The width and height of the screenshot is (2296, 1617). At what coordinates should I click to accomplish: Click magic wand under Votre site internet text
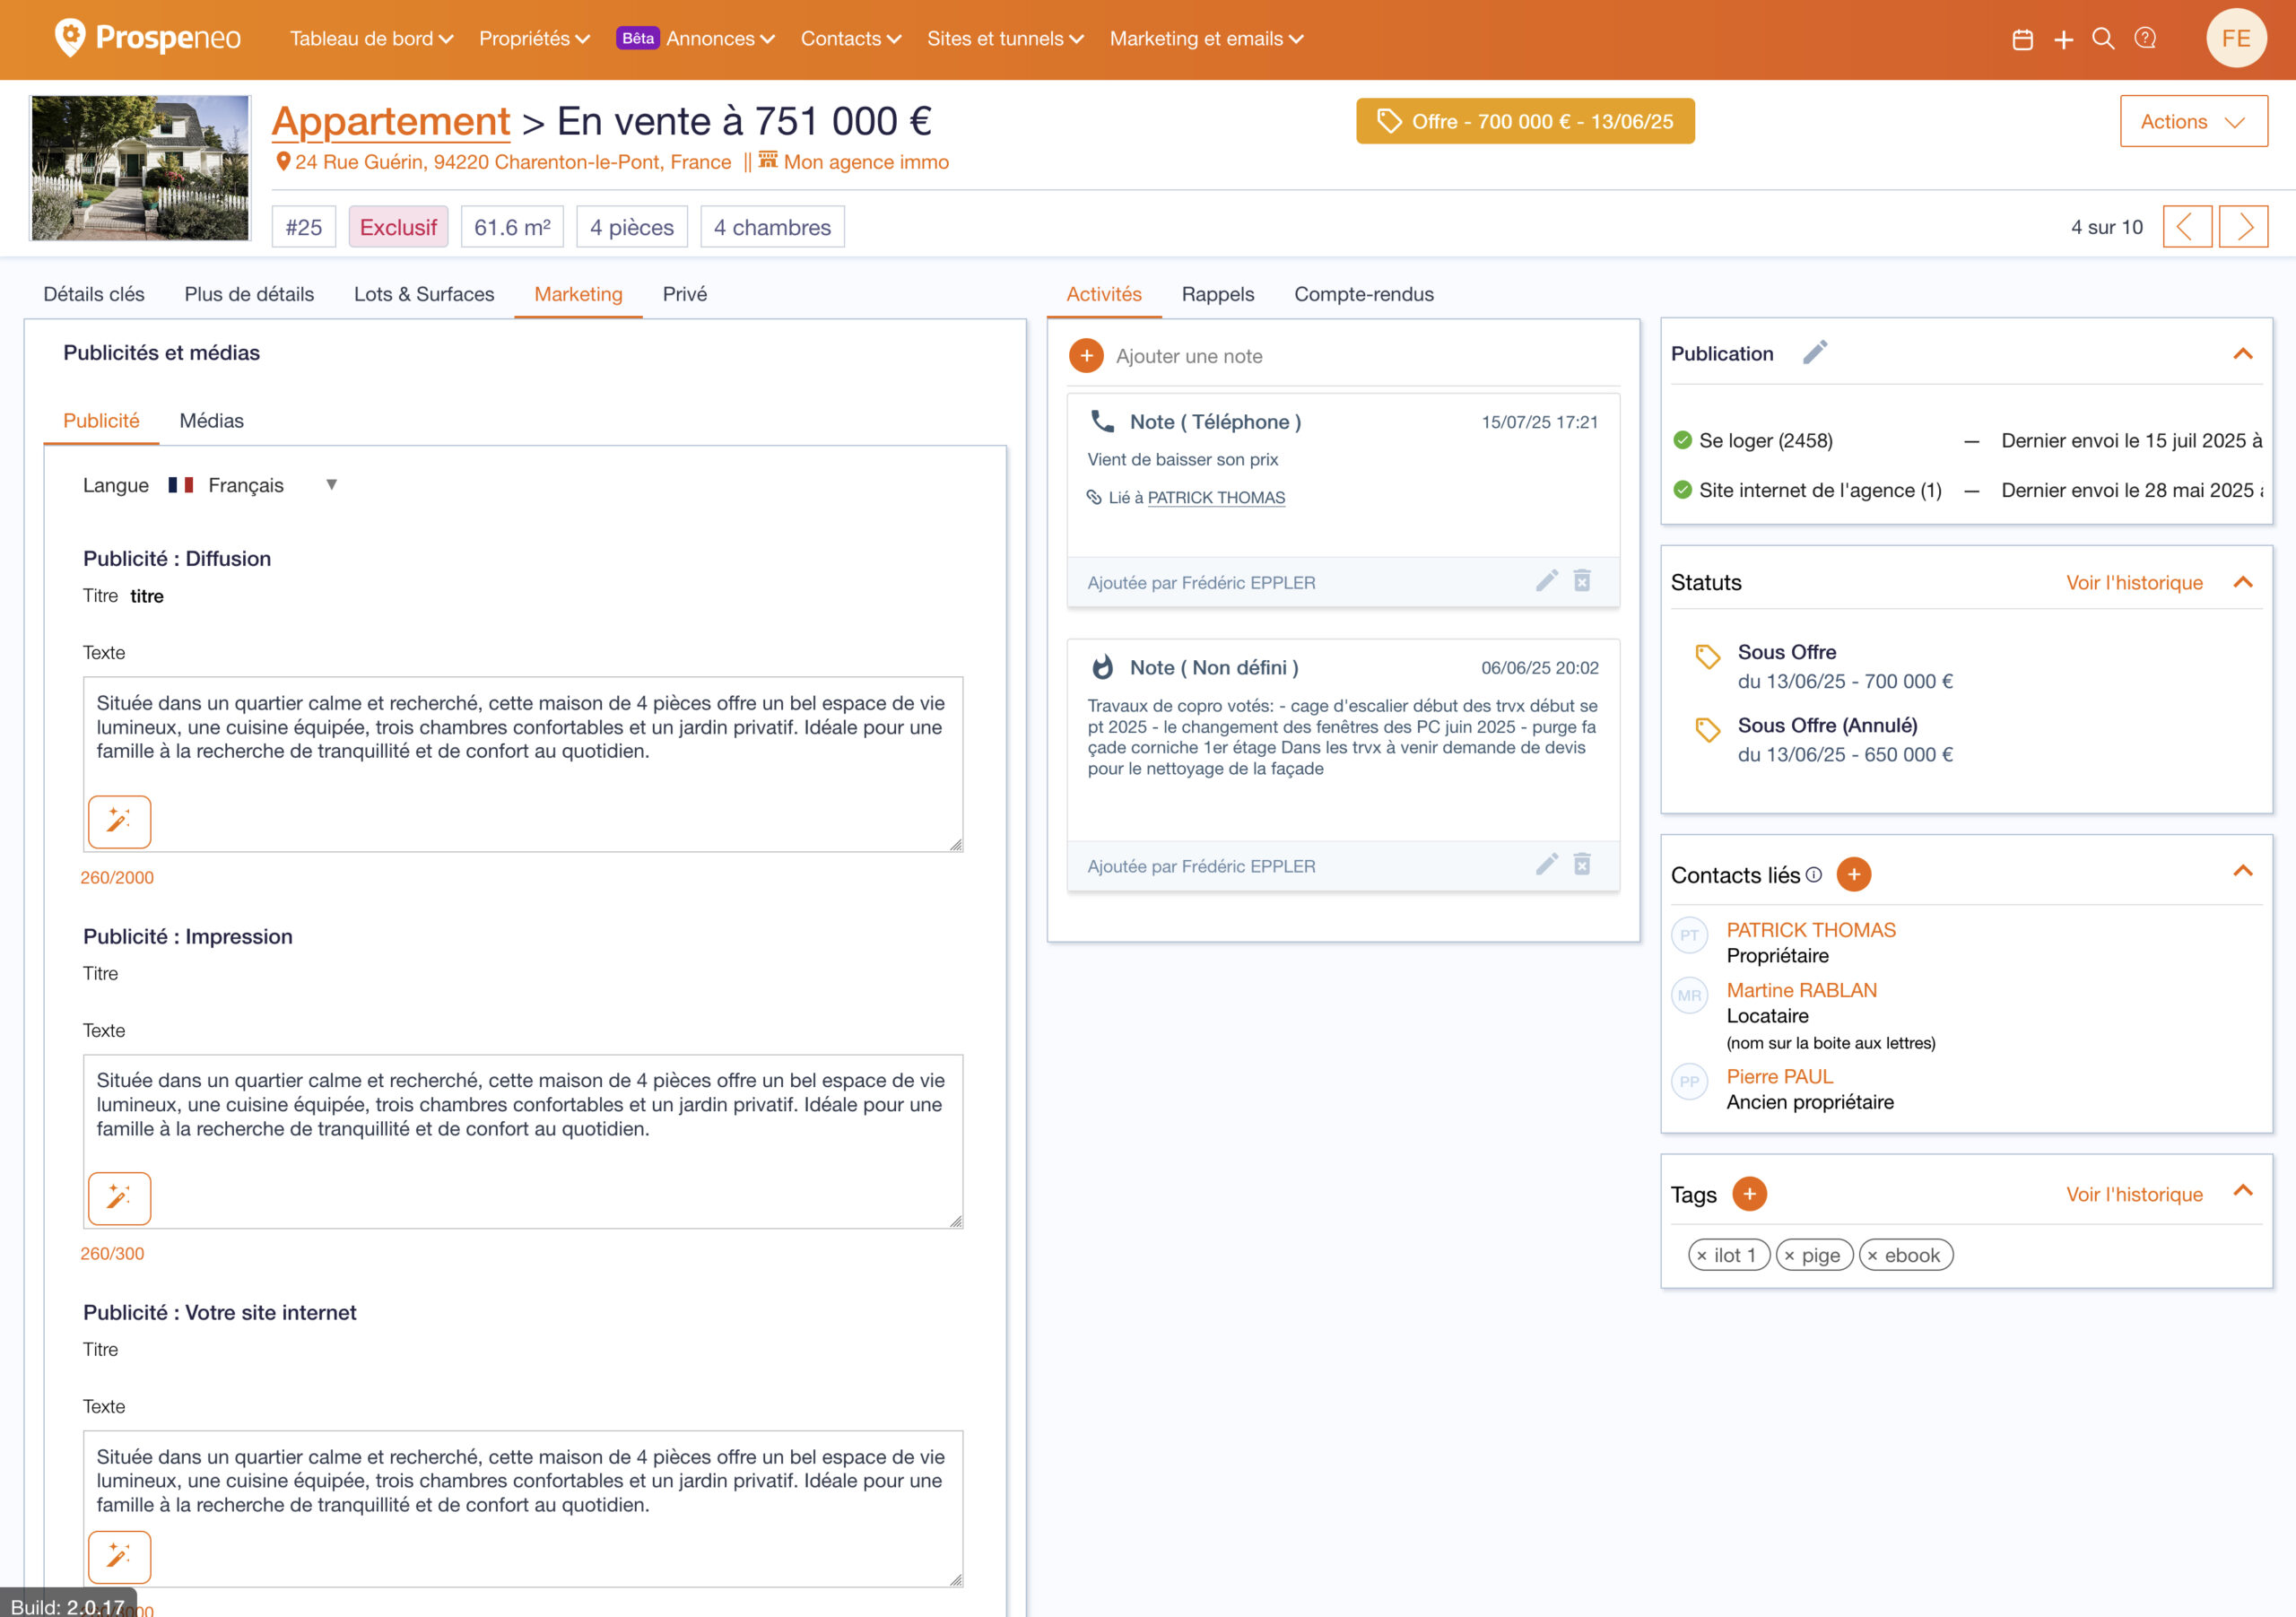coord(119,1556)
